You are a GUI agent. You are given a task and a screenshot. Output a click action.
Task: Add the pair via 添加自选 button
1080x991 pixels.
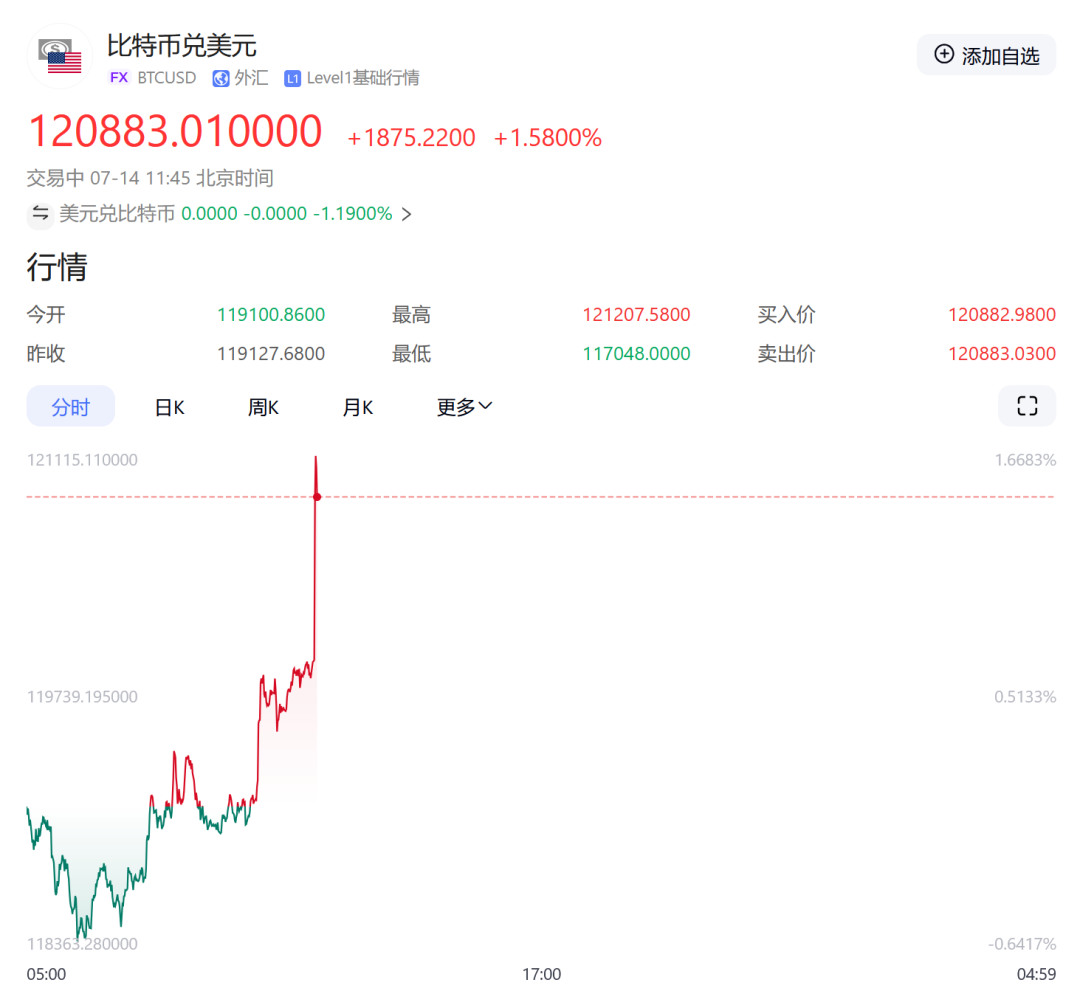coord(986,55)
